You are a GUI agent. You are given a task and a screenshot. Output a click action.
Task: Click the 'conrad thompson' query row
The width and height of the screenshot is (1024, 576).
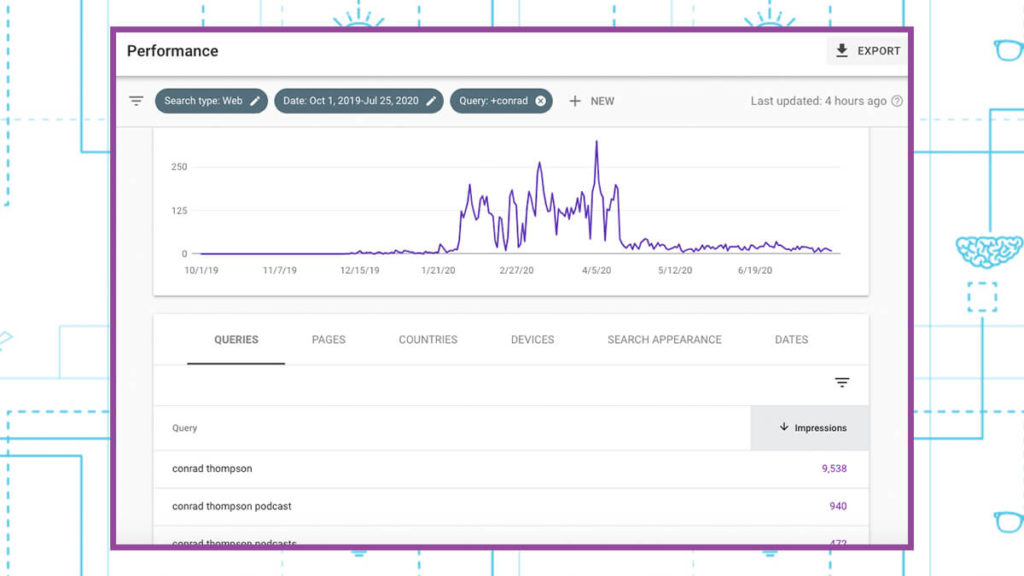click(x=212, y=469)
